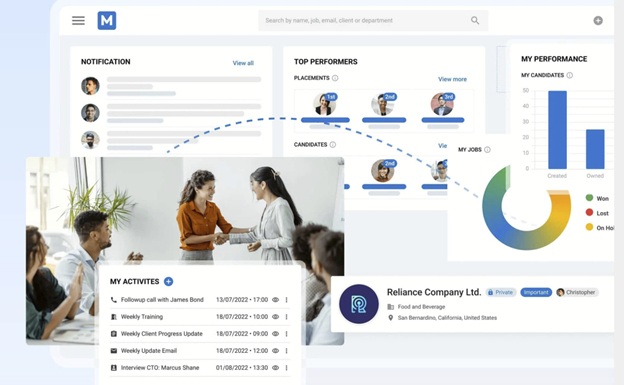Add activity with blue plus icon
Screen dimensions: 624x385
[x=168, y=281]
